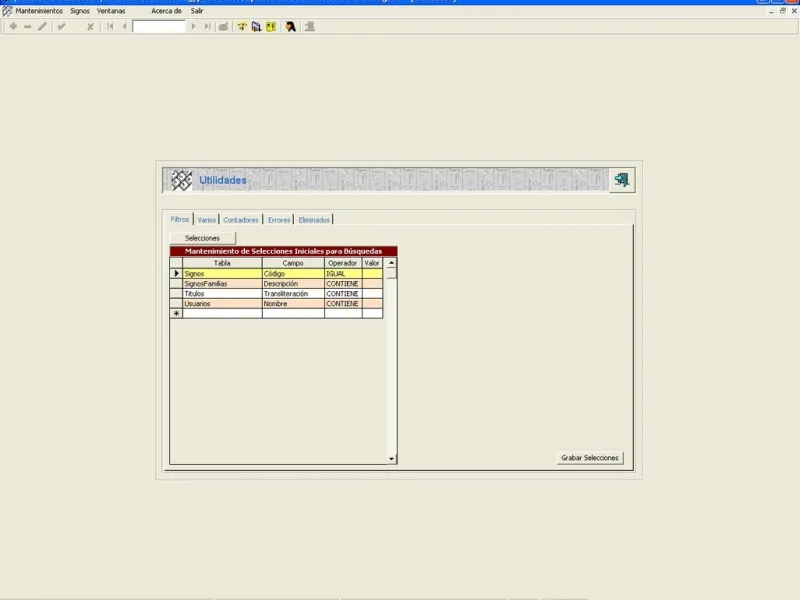Click CONTIENE operator in SignosFamilias row

click(343, 284)
